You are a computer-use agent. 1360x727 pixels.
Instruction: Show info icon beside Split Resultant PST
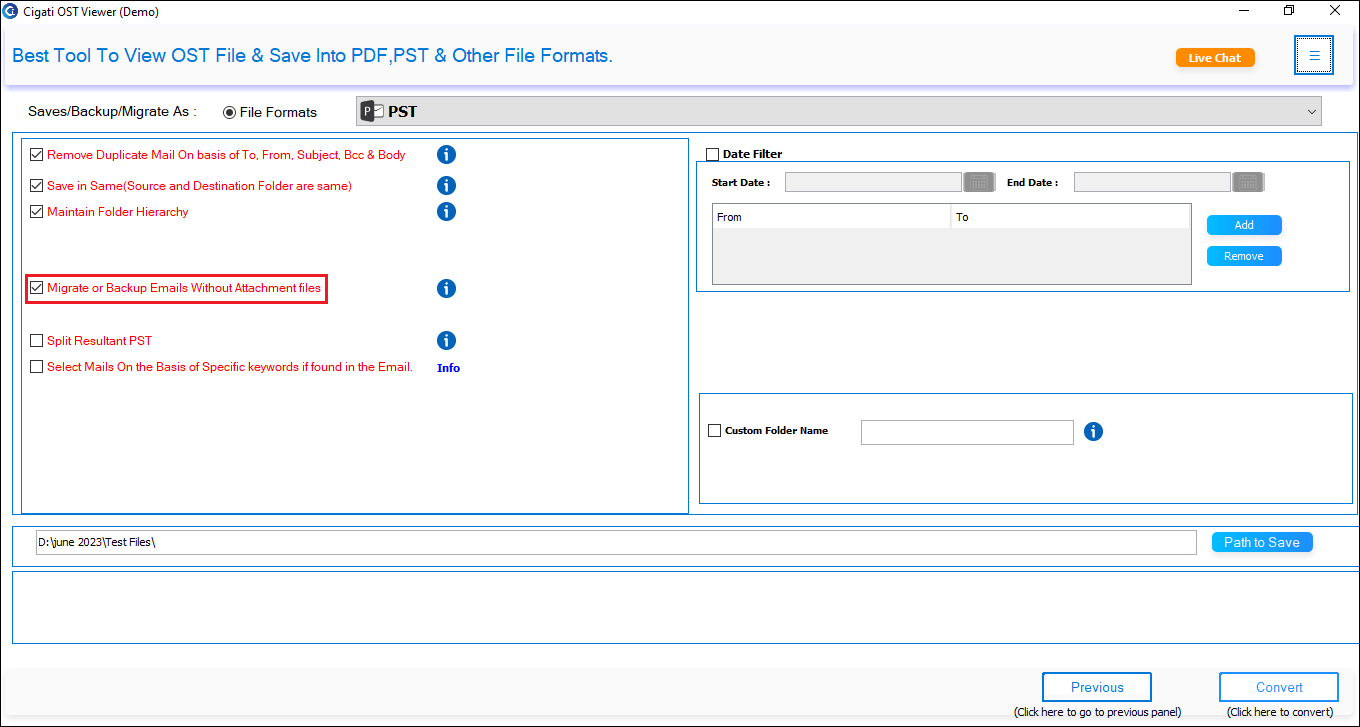pyautogui.click(x=447, y=341)
